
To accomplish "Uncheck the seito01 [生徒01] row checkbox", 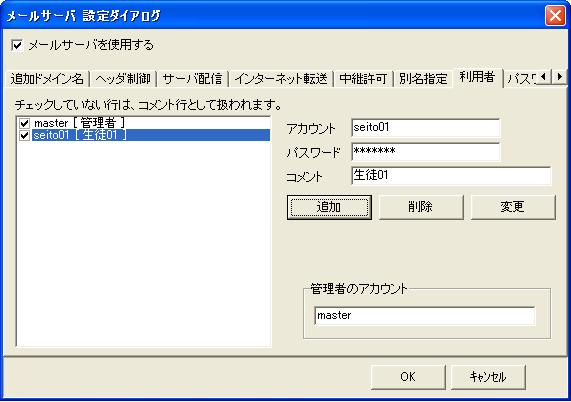I will click(x=24, y=135).
